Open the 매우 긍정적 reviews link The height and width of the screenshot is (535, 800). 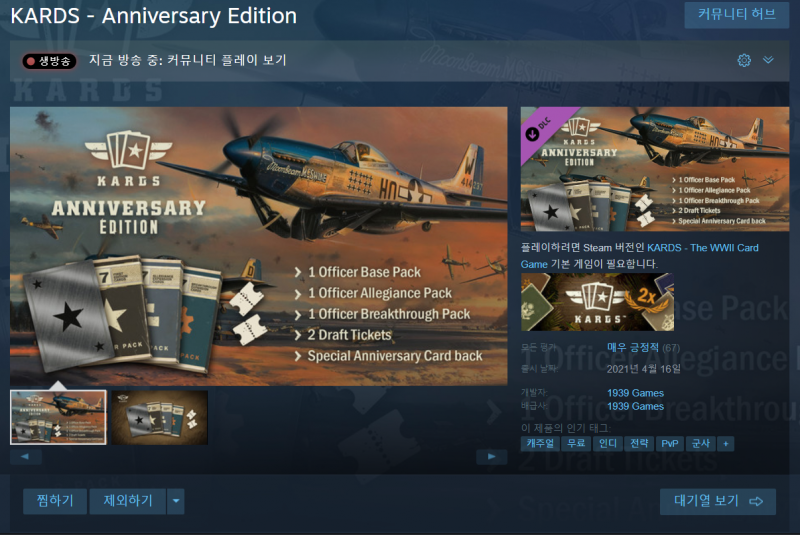pos(633,347)
